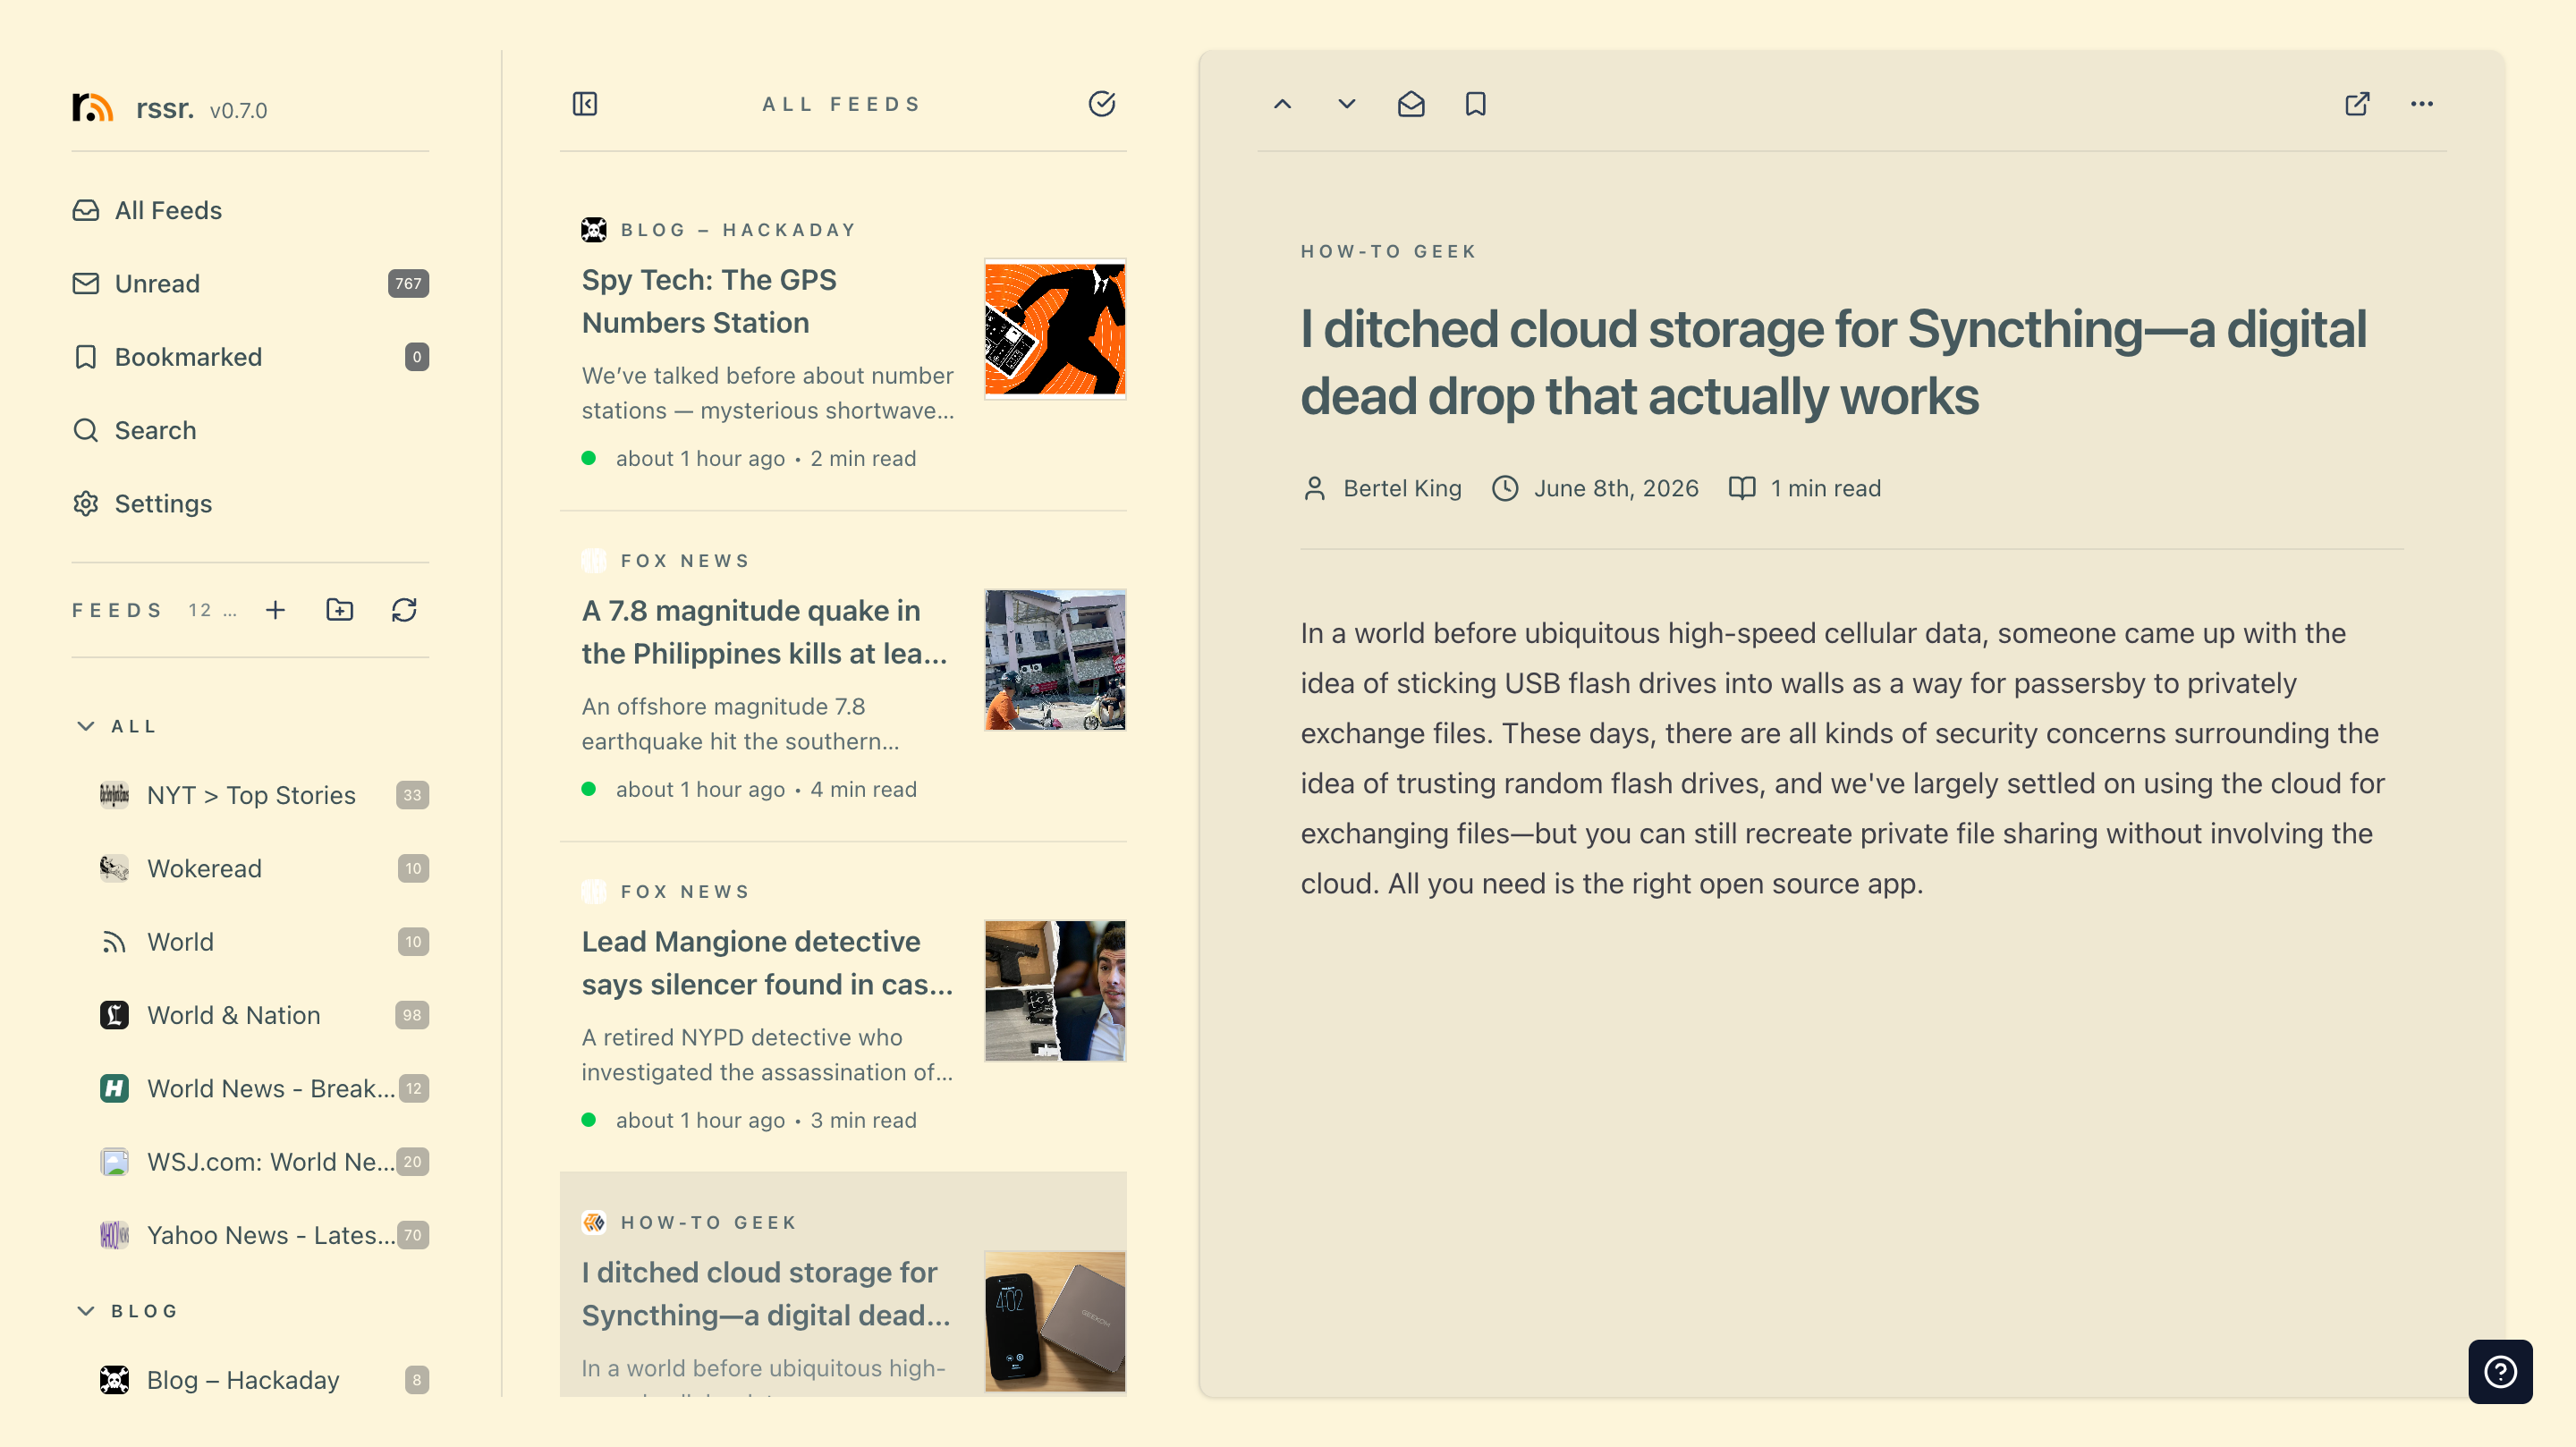
Task: Click the date June 8th, 2026
Action: click(1616, 488)
